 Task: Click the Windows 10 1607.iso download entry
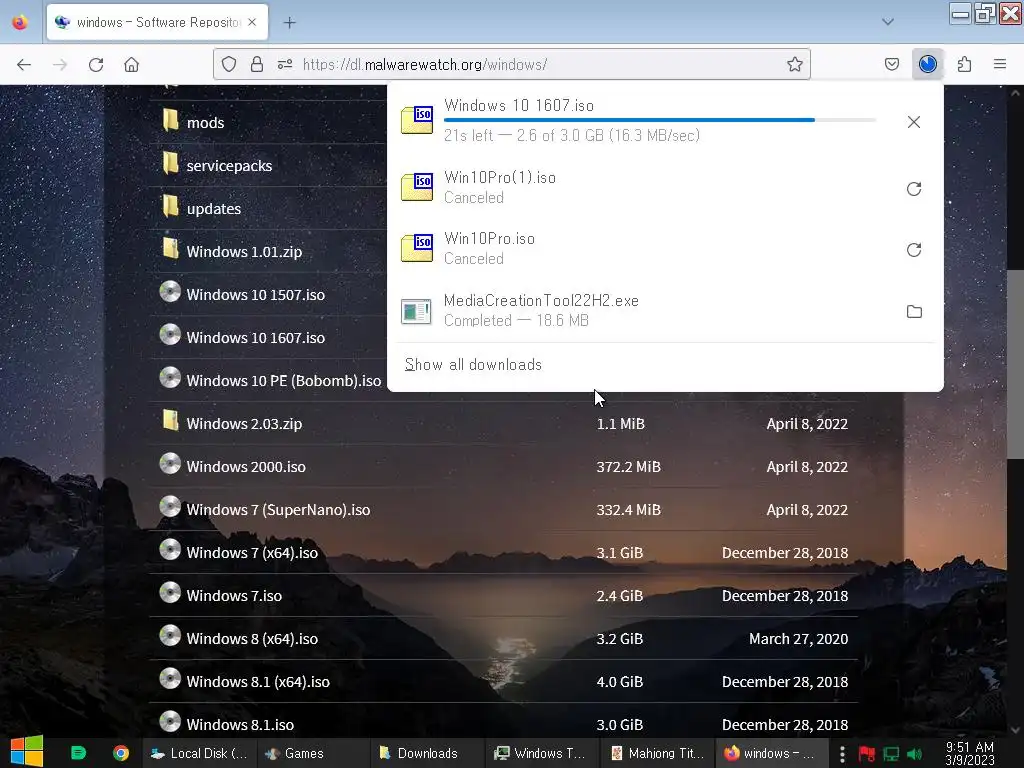[643, 121]
